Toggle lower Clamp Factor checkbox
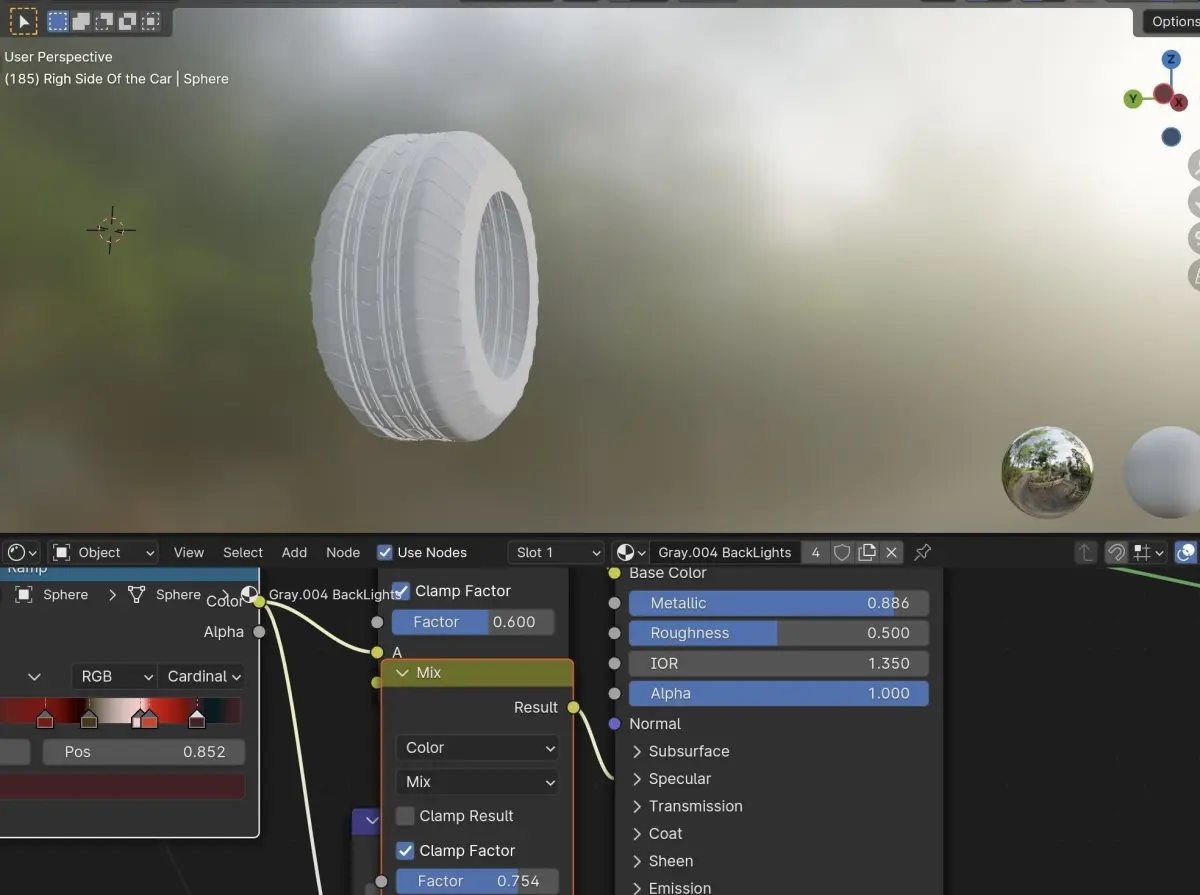Viewport: 1200px width, 895px height. click(405, 851)
